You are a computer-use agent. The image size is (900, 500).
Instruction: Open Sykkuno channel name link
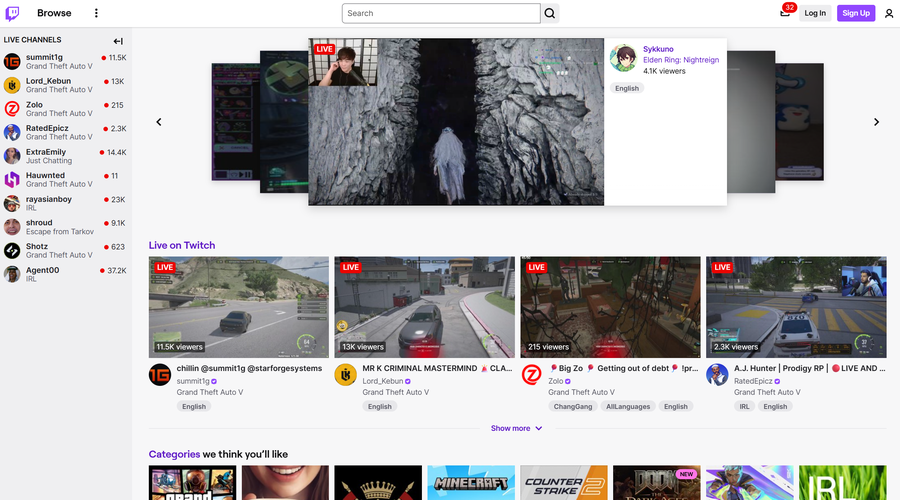coord(658,49)
